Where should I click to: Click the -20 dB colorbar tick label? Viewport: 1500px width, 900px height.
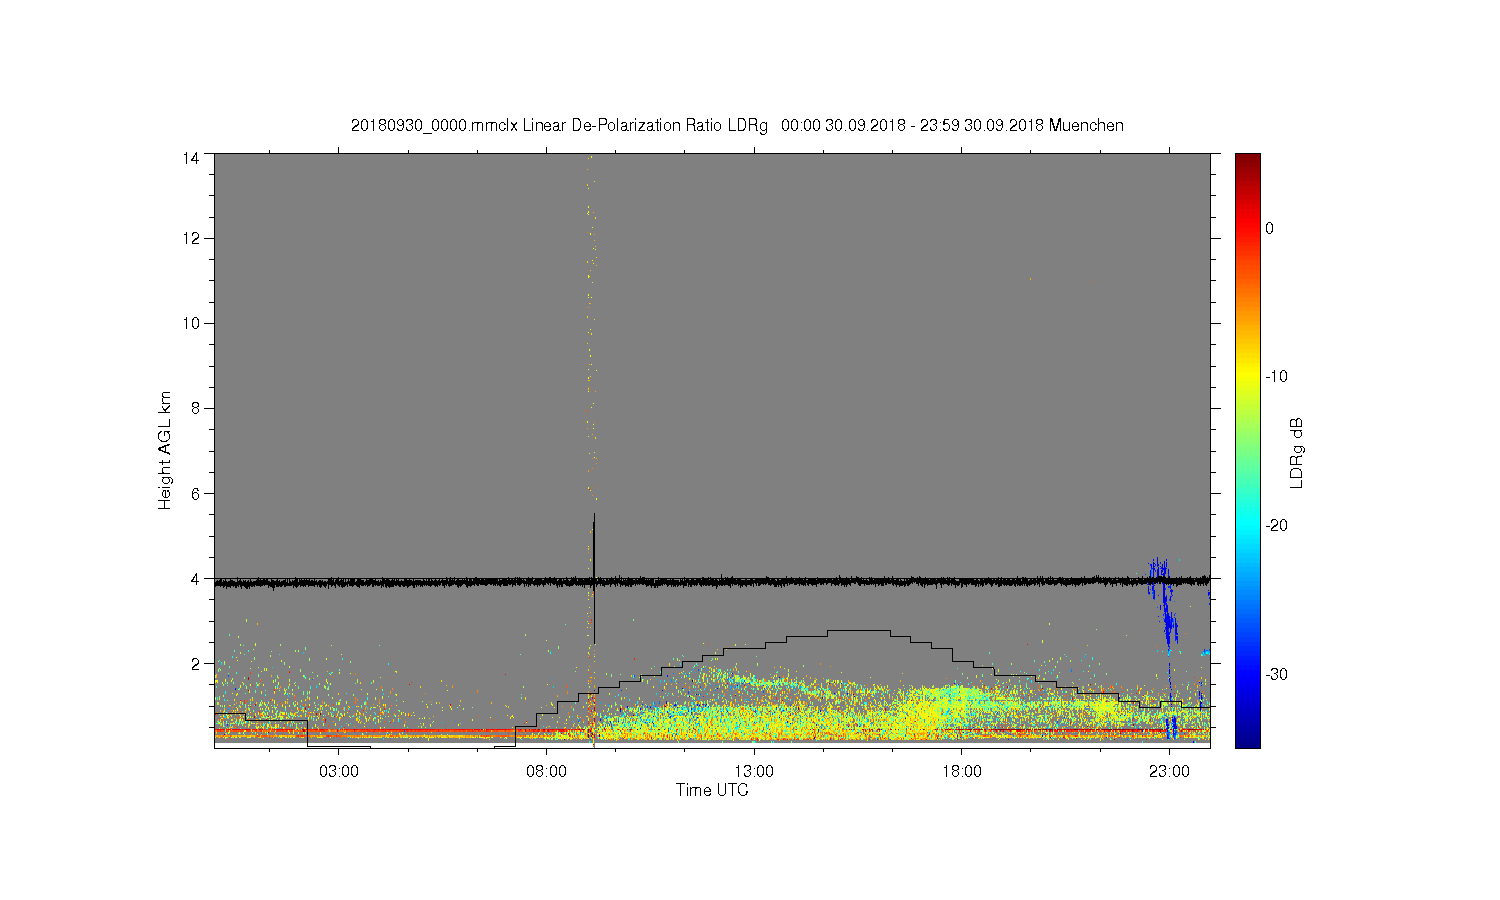1276,526
